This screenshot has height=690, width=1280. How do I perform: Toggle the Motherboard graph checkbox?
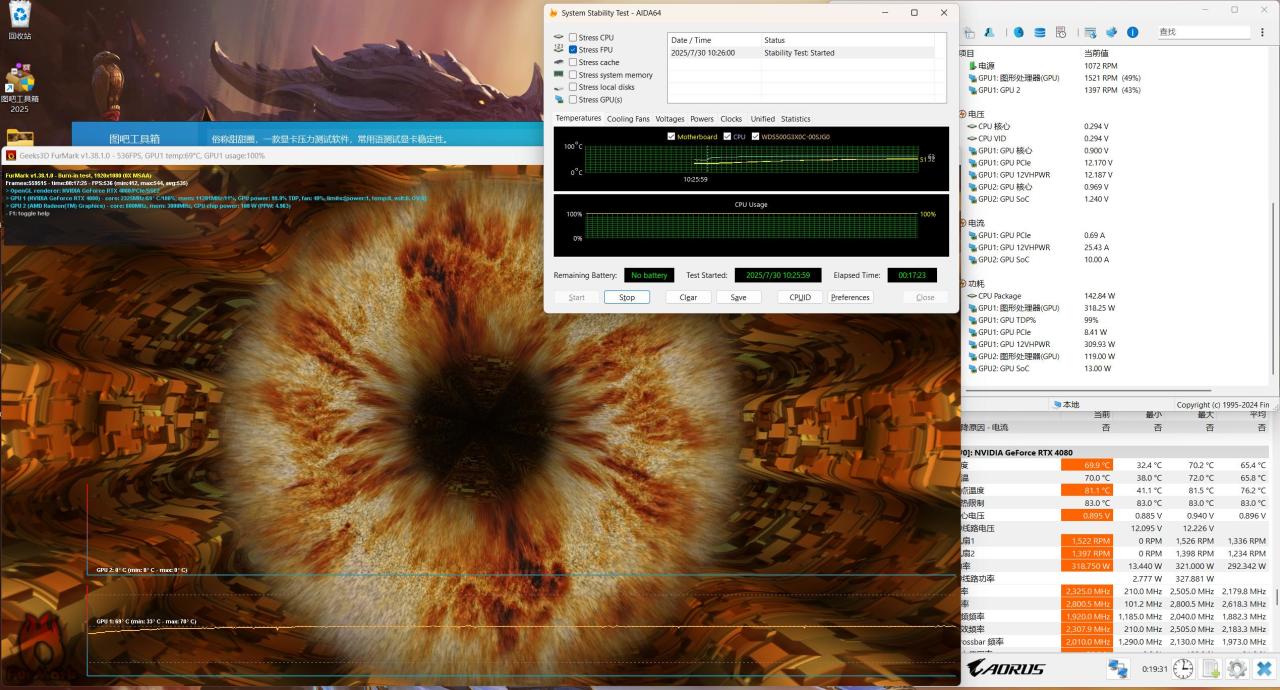point(671,136)
